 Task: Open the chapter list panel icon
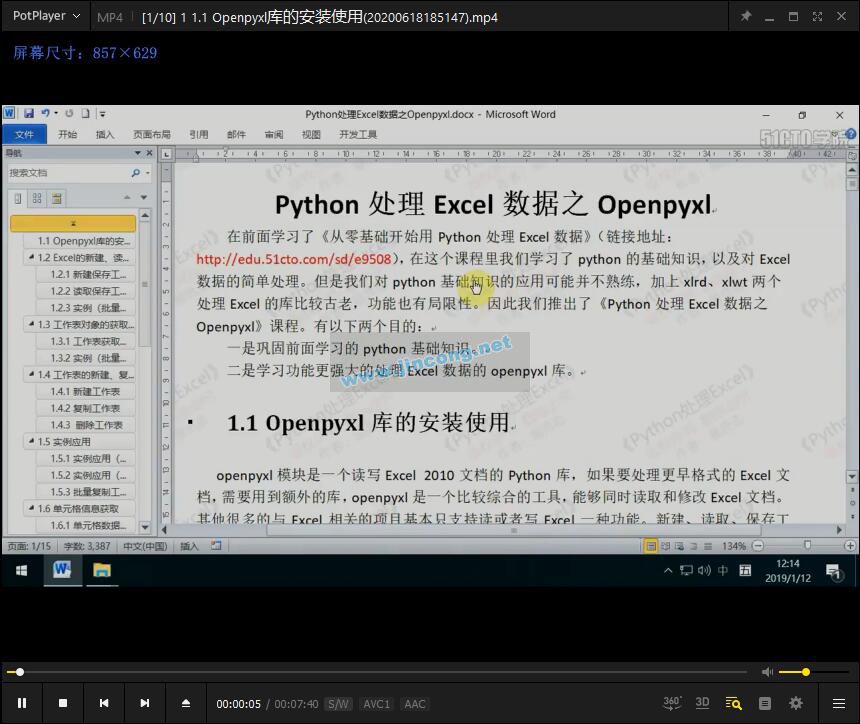click(x=765, y=703)
